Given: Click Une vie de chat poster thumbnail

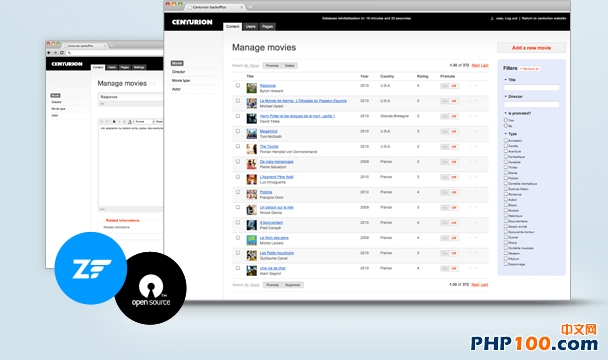Looking at the screenshot, I should tap(252, 270).
